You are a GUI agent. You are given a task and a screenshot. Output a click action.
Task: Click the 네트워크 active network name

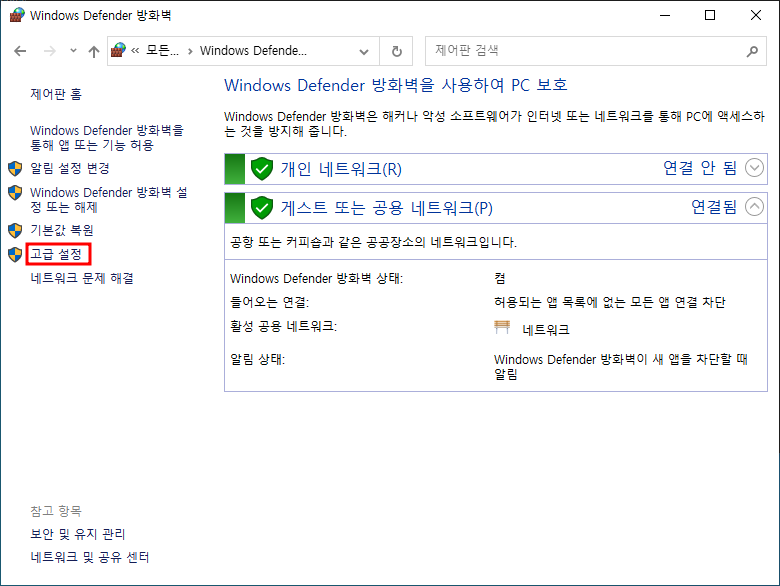(x=546, y=330)
